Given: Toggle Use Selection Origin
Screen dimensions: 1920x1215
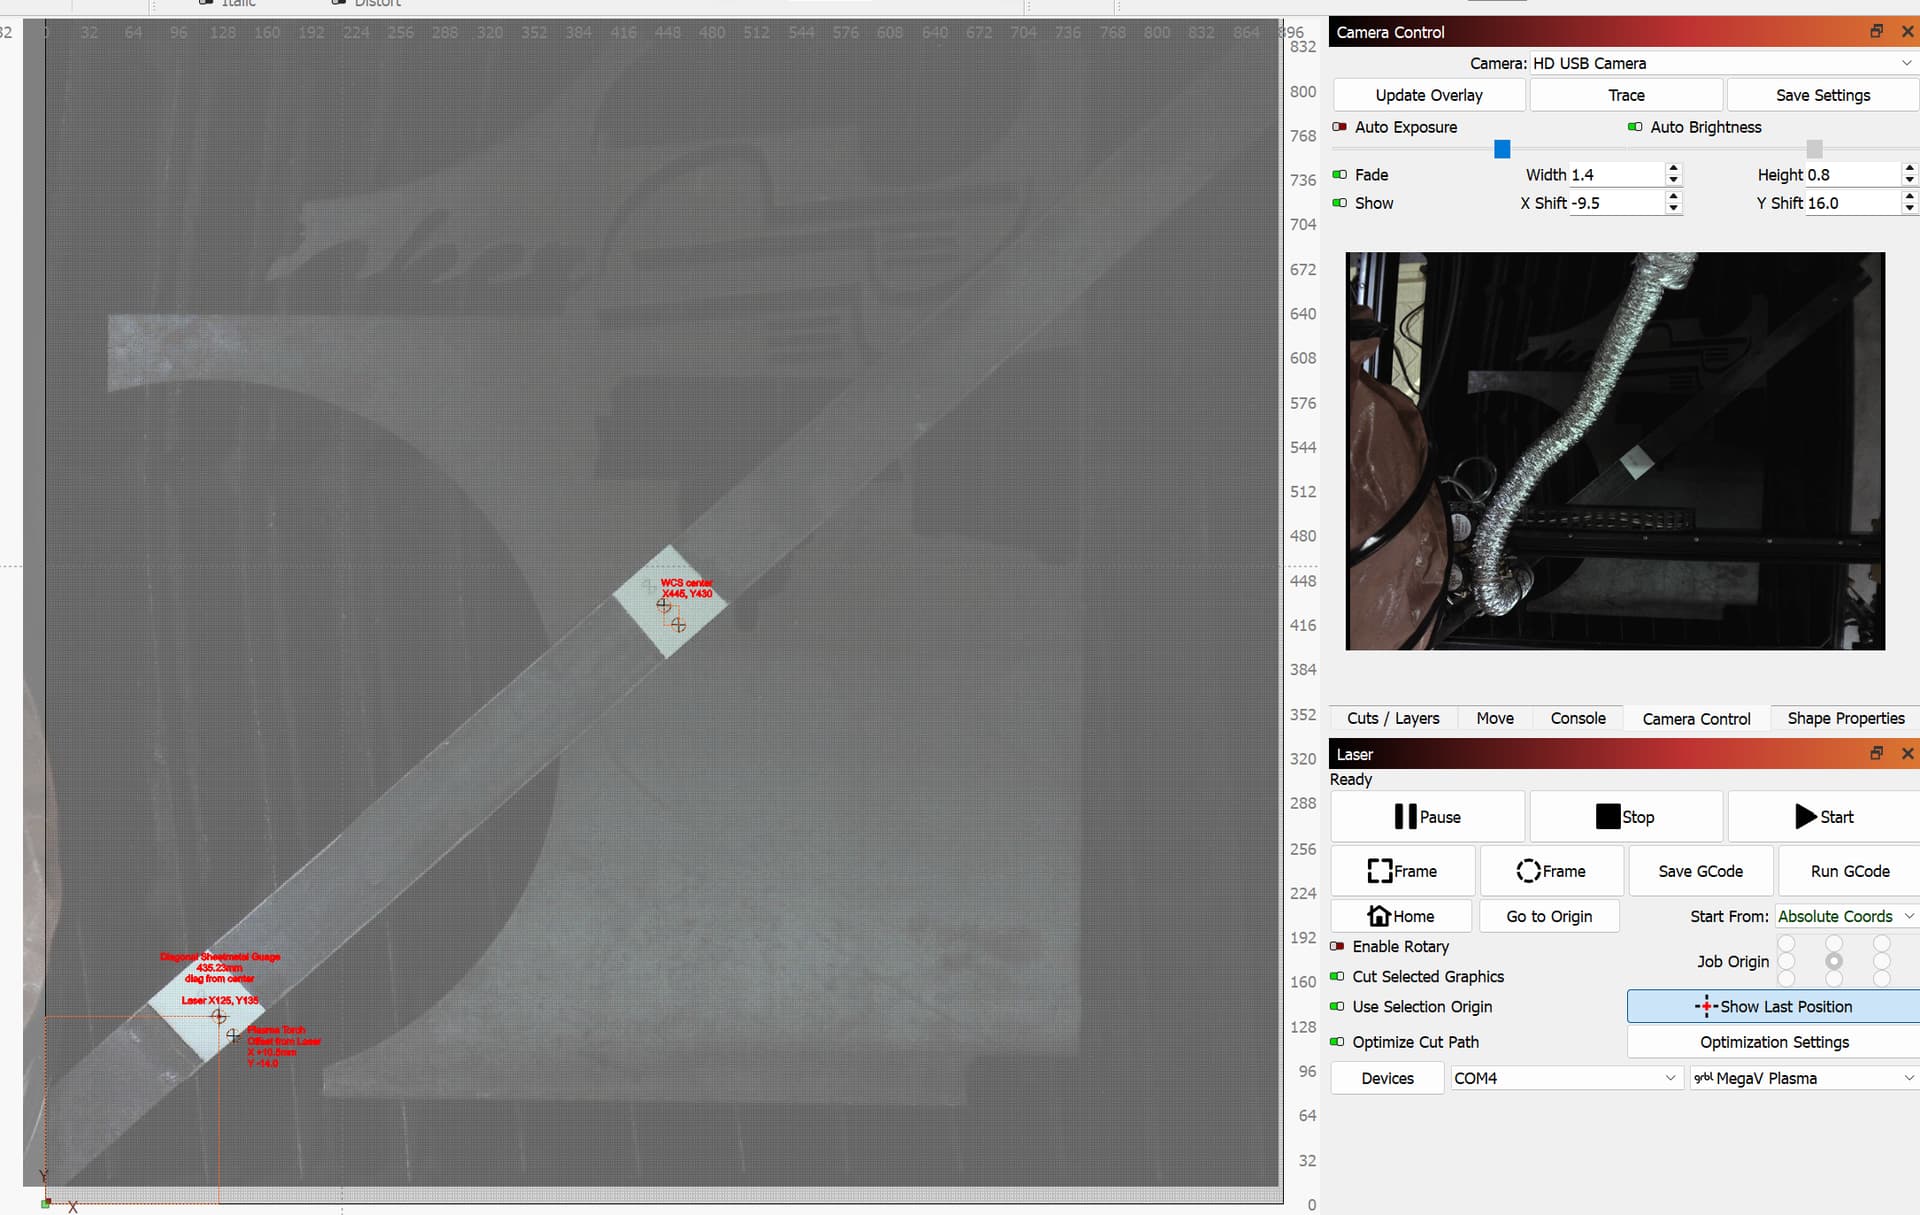Looking at the screenshot, I should 1337,1006.
